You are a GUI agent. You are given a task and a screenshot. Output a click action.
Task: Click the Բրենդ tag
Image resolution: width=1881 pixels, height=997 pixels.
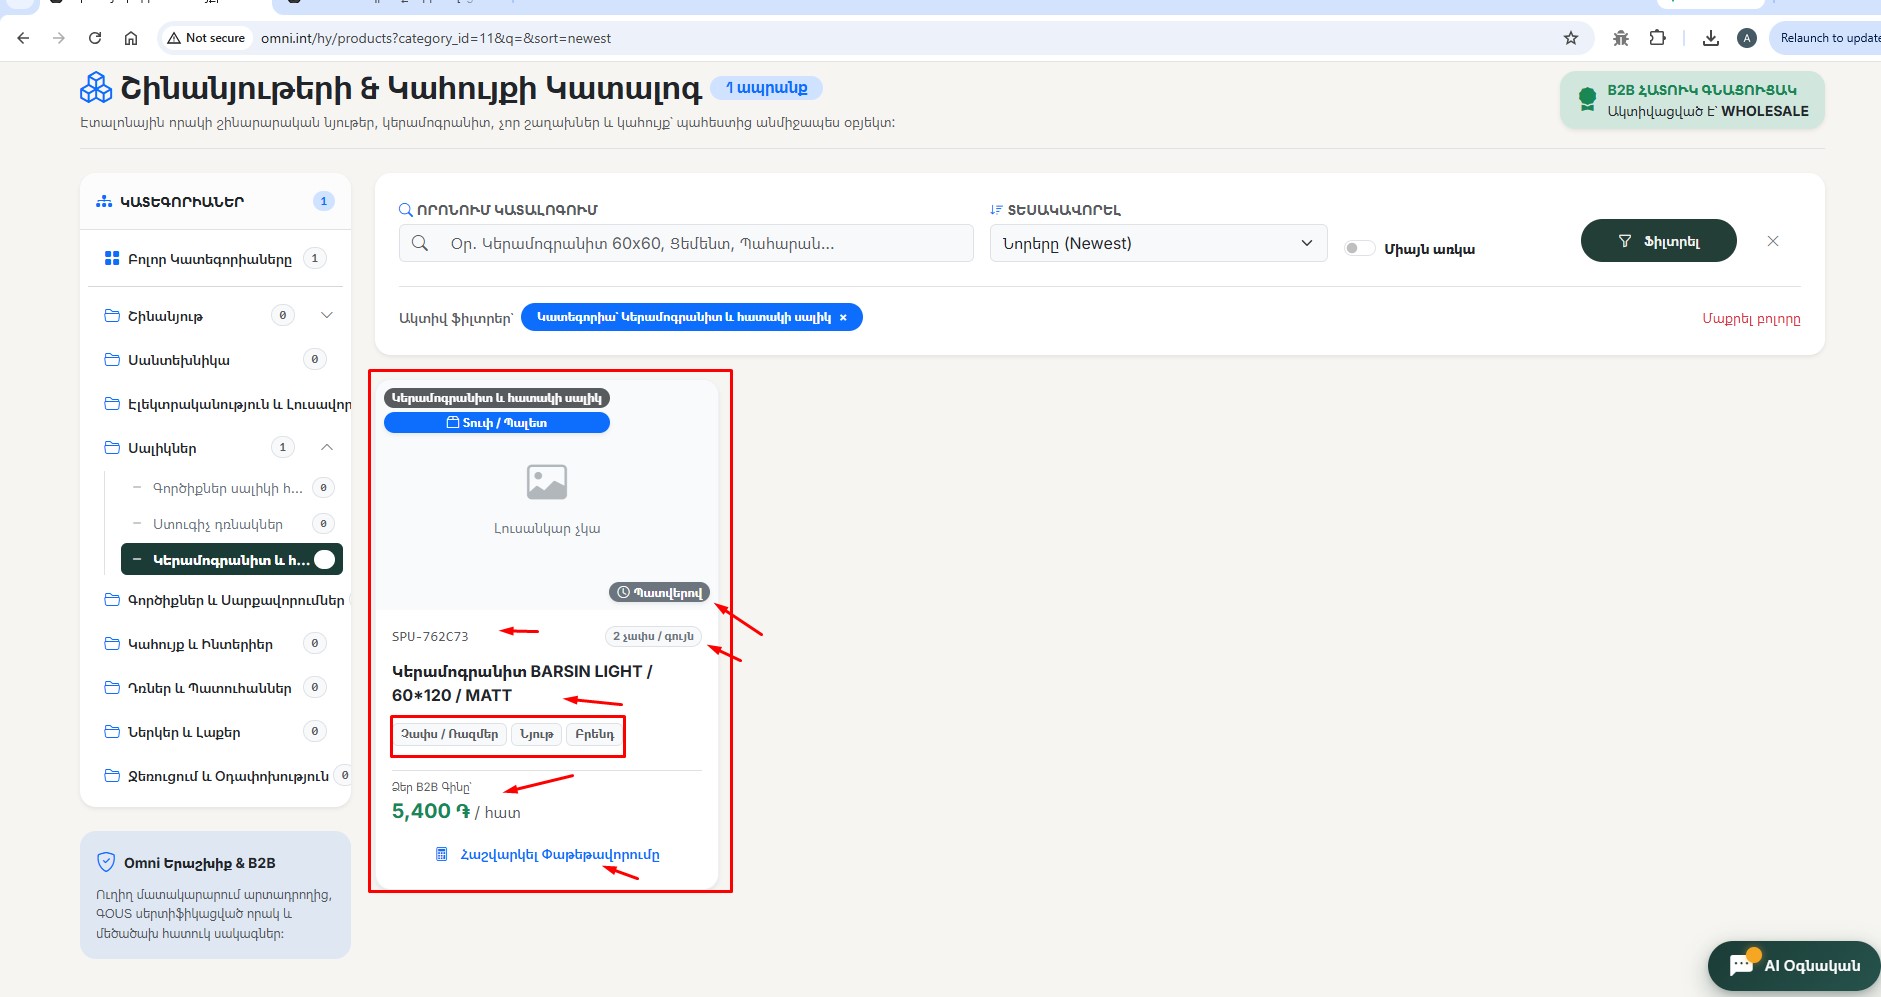595,734
